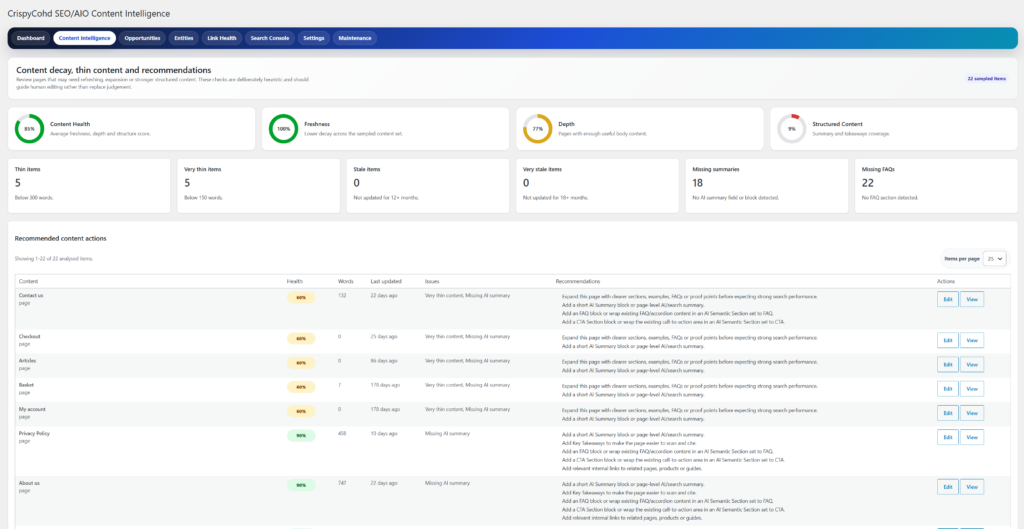
Task: Click the Health column header
Action: point(295,281)
